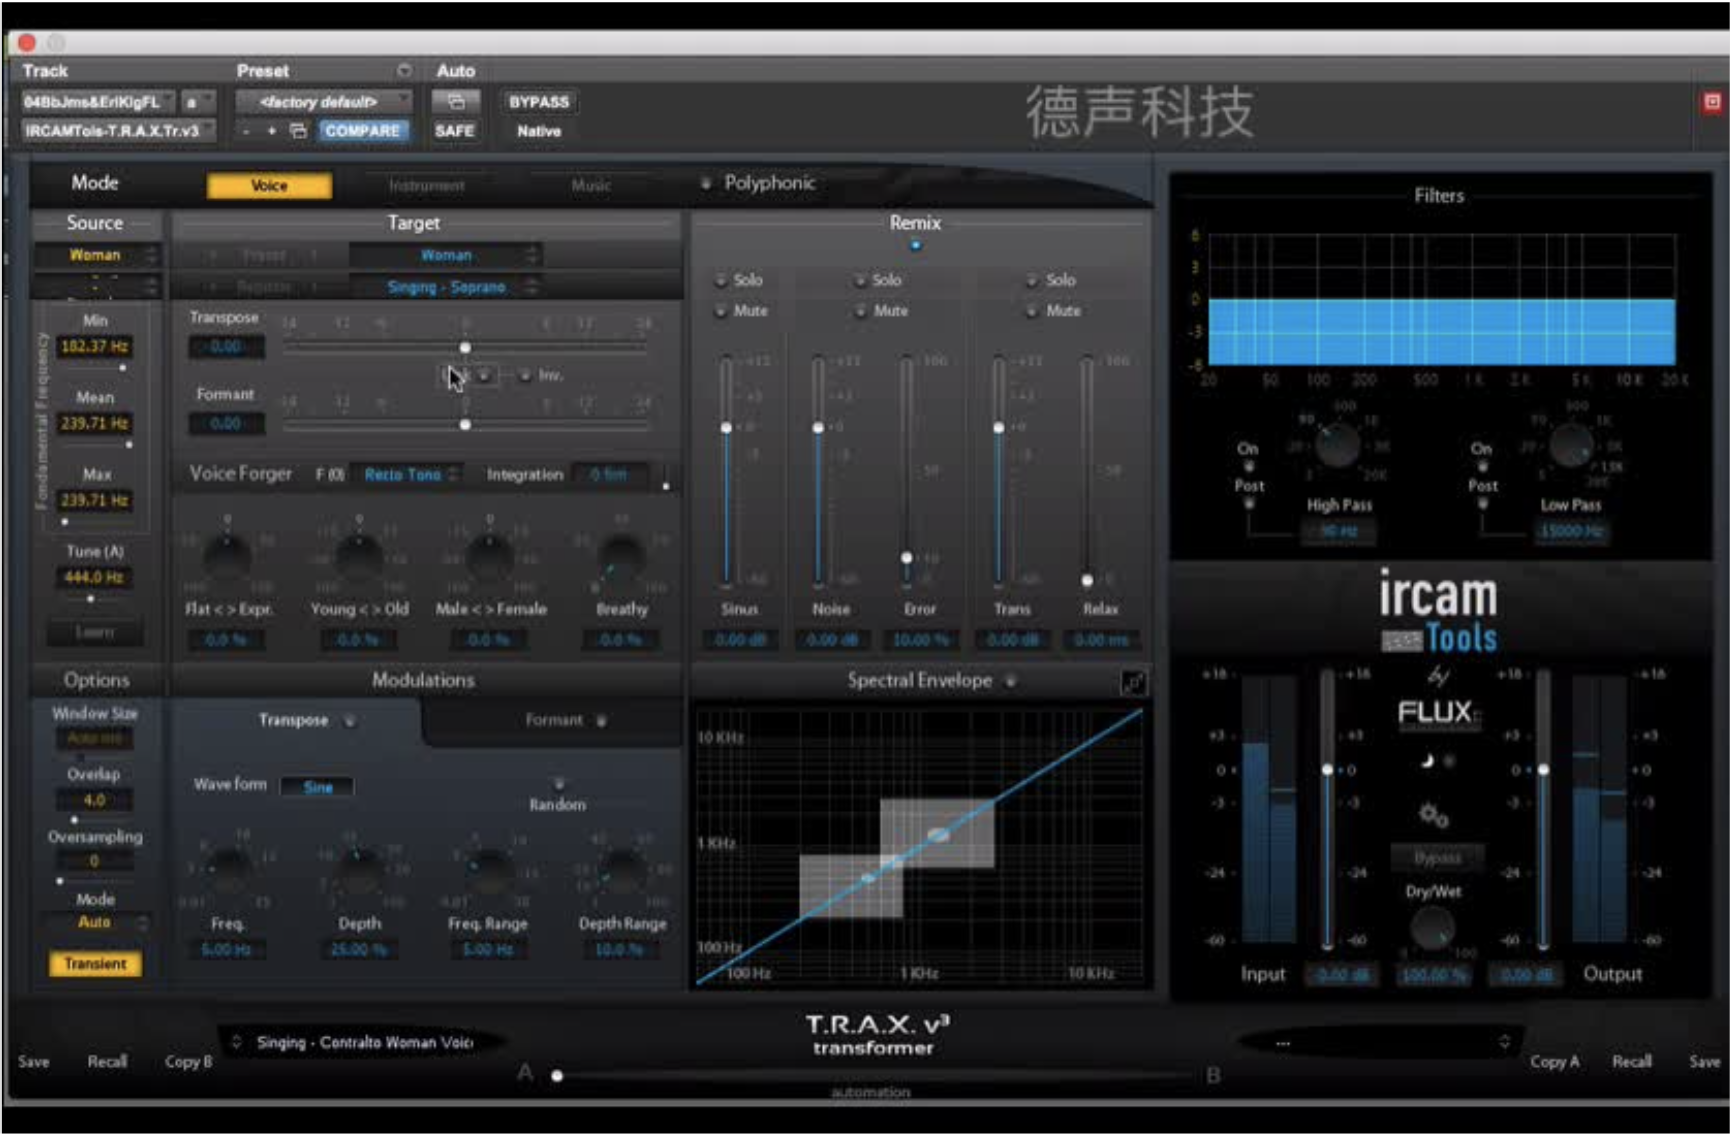Open the factory default preset dropdown
Screen dimensions: 1730x1134
[323, 102]
